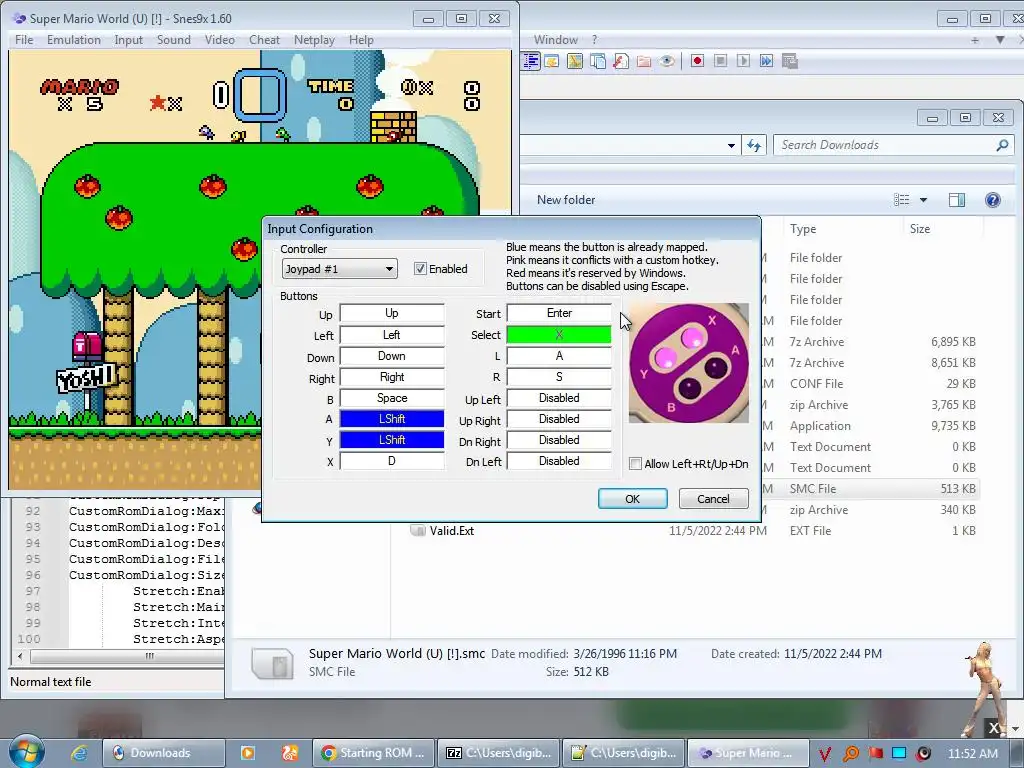Toggle indent guide icon in Notepad++ toolbar
This screenshot has width=1024, height=768.
coord(531,61)
